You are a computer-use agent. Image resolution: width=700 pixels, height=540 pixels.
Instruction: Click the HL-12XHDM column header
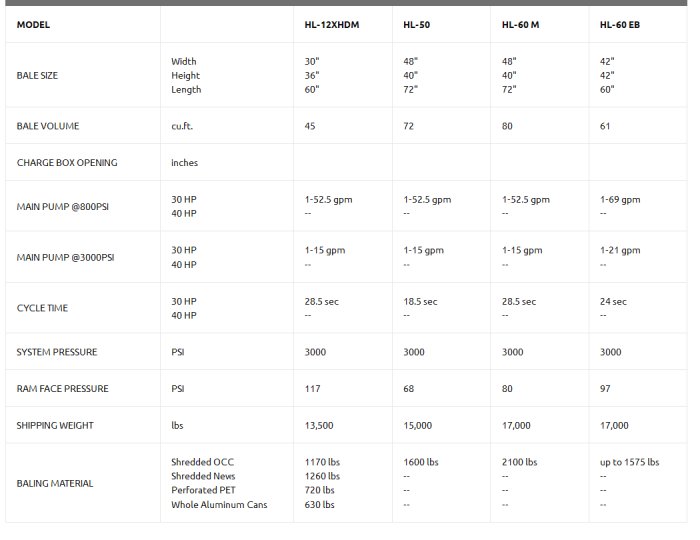coord(332,24)
